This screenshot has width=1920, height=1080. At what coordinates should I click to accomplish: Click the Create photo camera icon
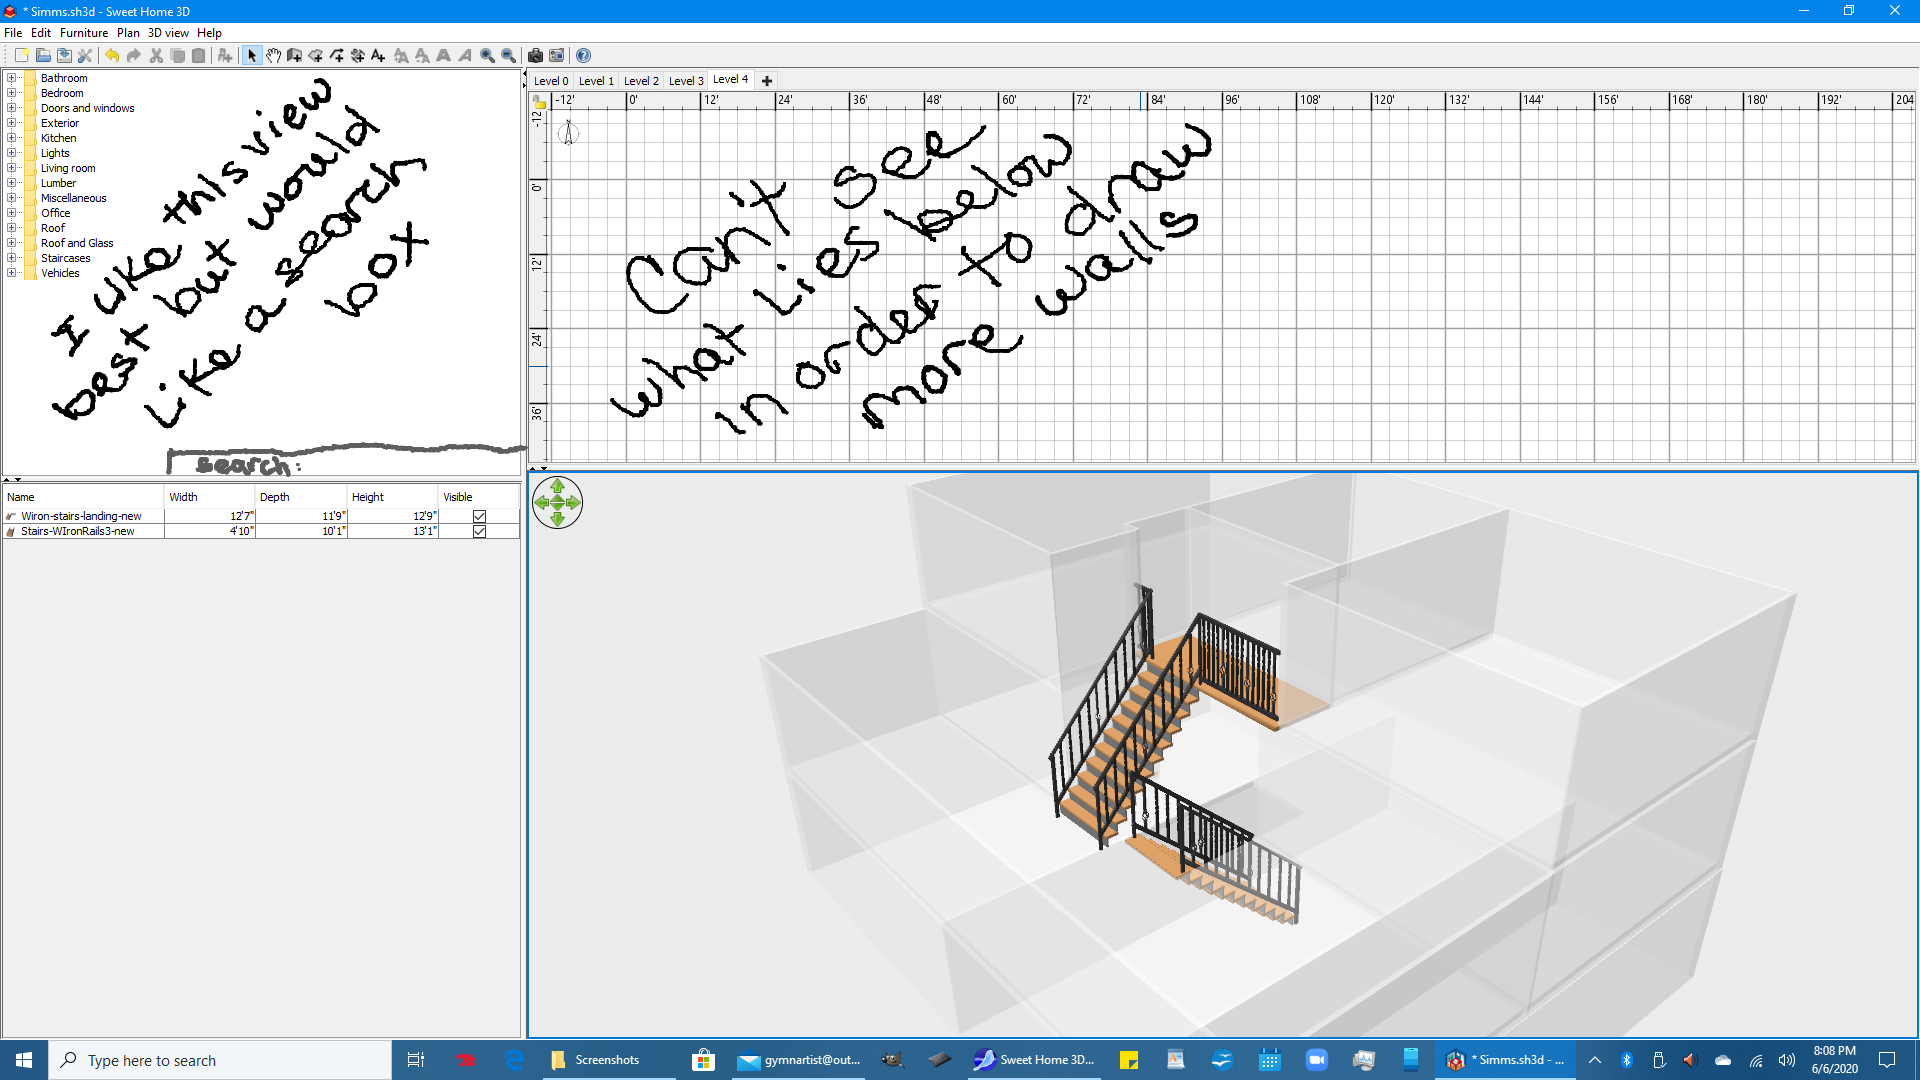(535, 56)
